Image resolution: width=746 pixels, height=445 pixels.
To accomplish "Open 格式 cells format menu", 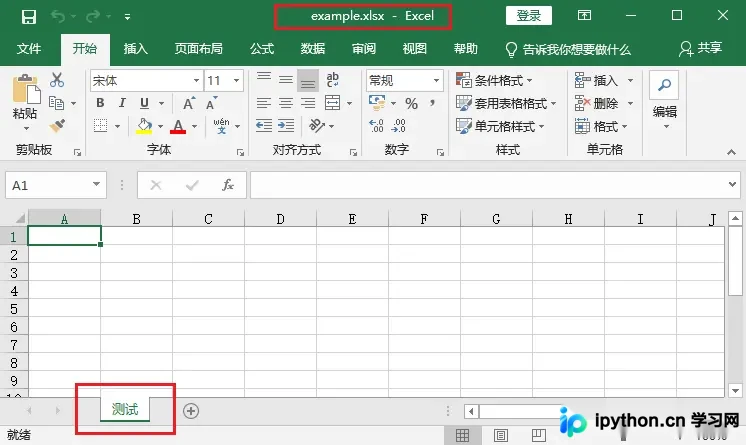I will point(601,126).
